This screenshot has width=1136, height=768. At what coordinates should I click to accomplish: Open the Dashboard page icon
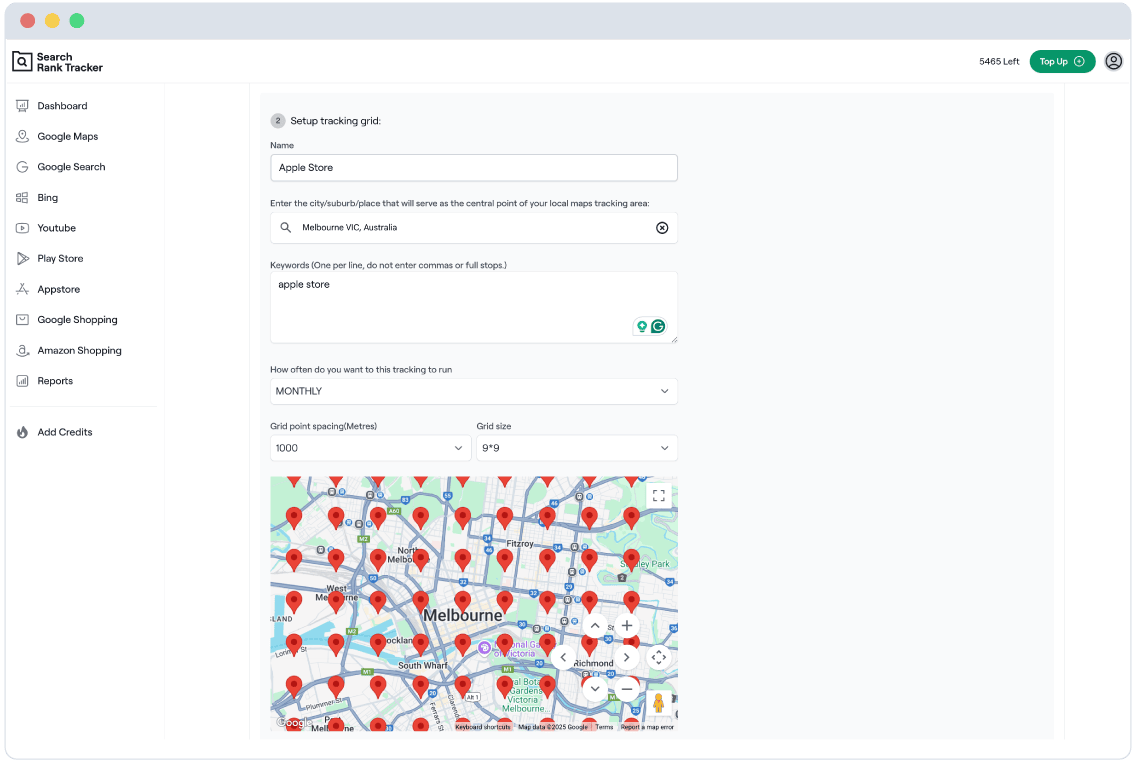tap(22, 106)
